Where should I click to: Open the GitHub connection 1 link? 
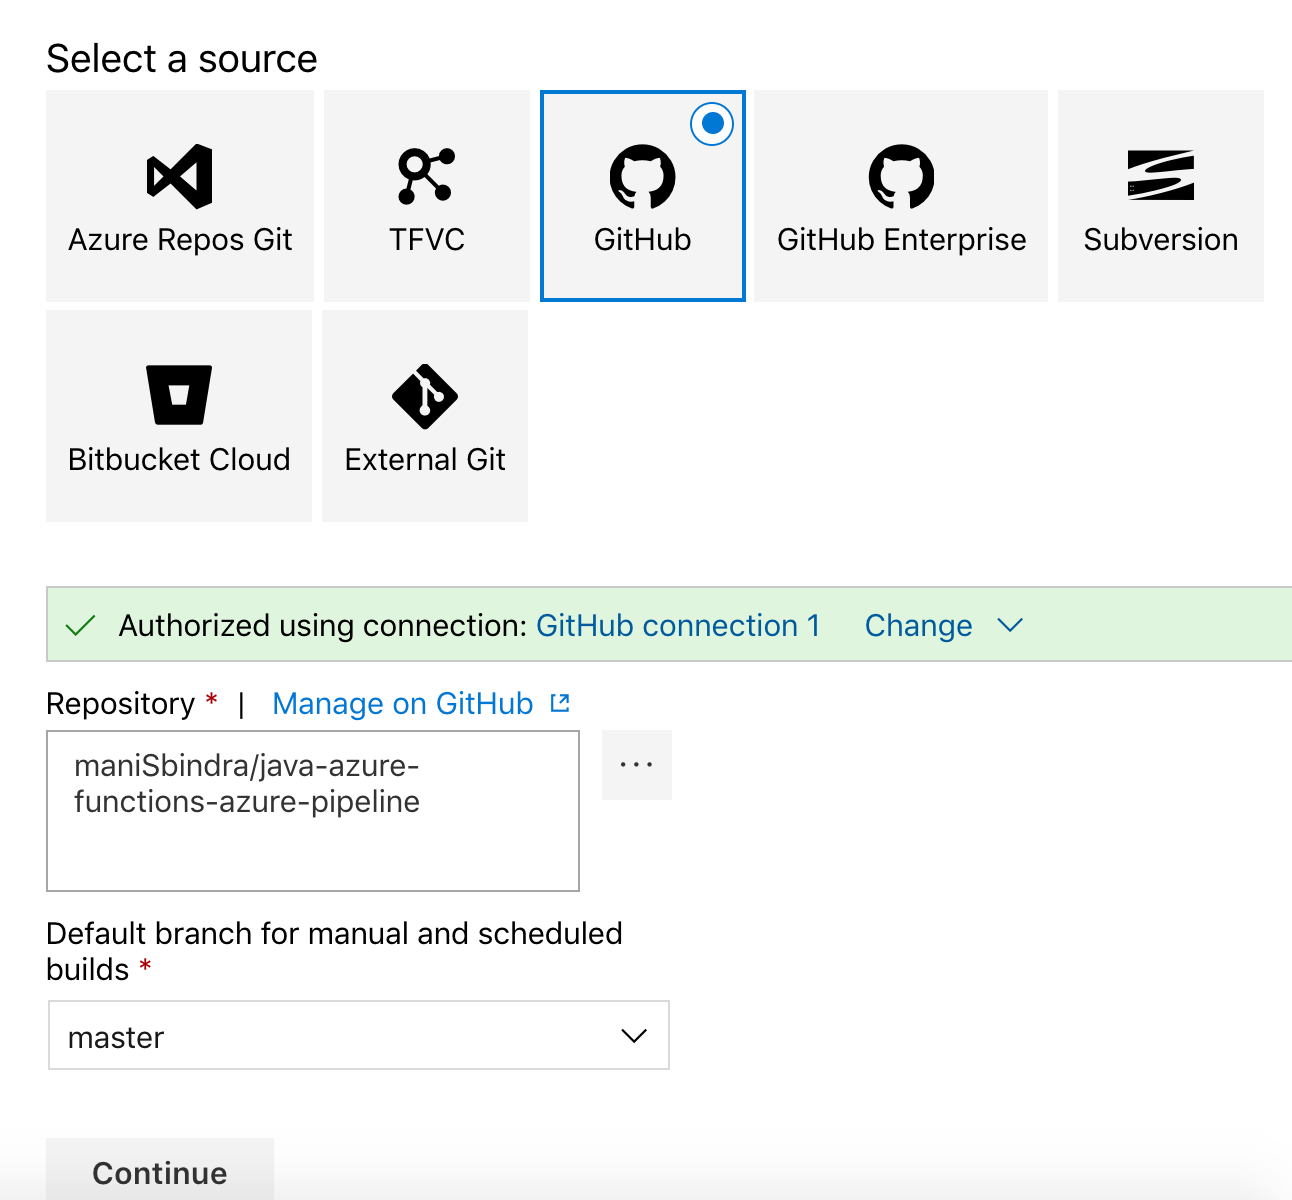tap(679, 625)
